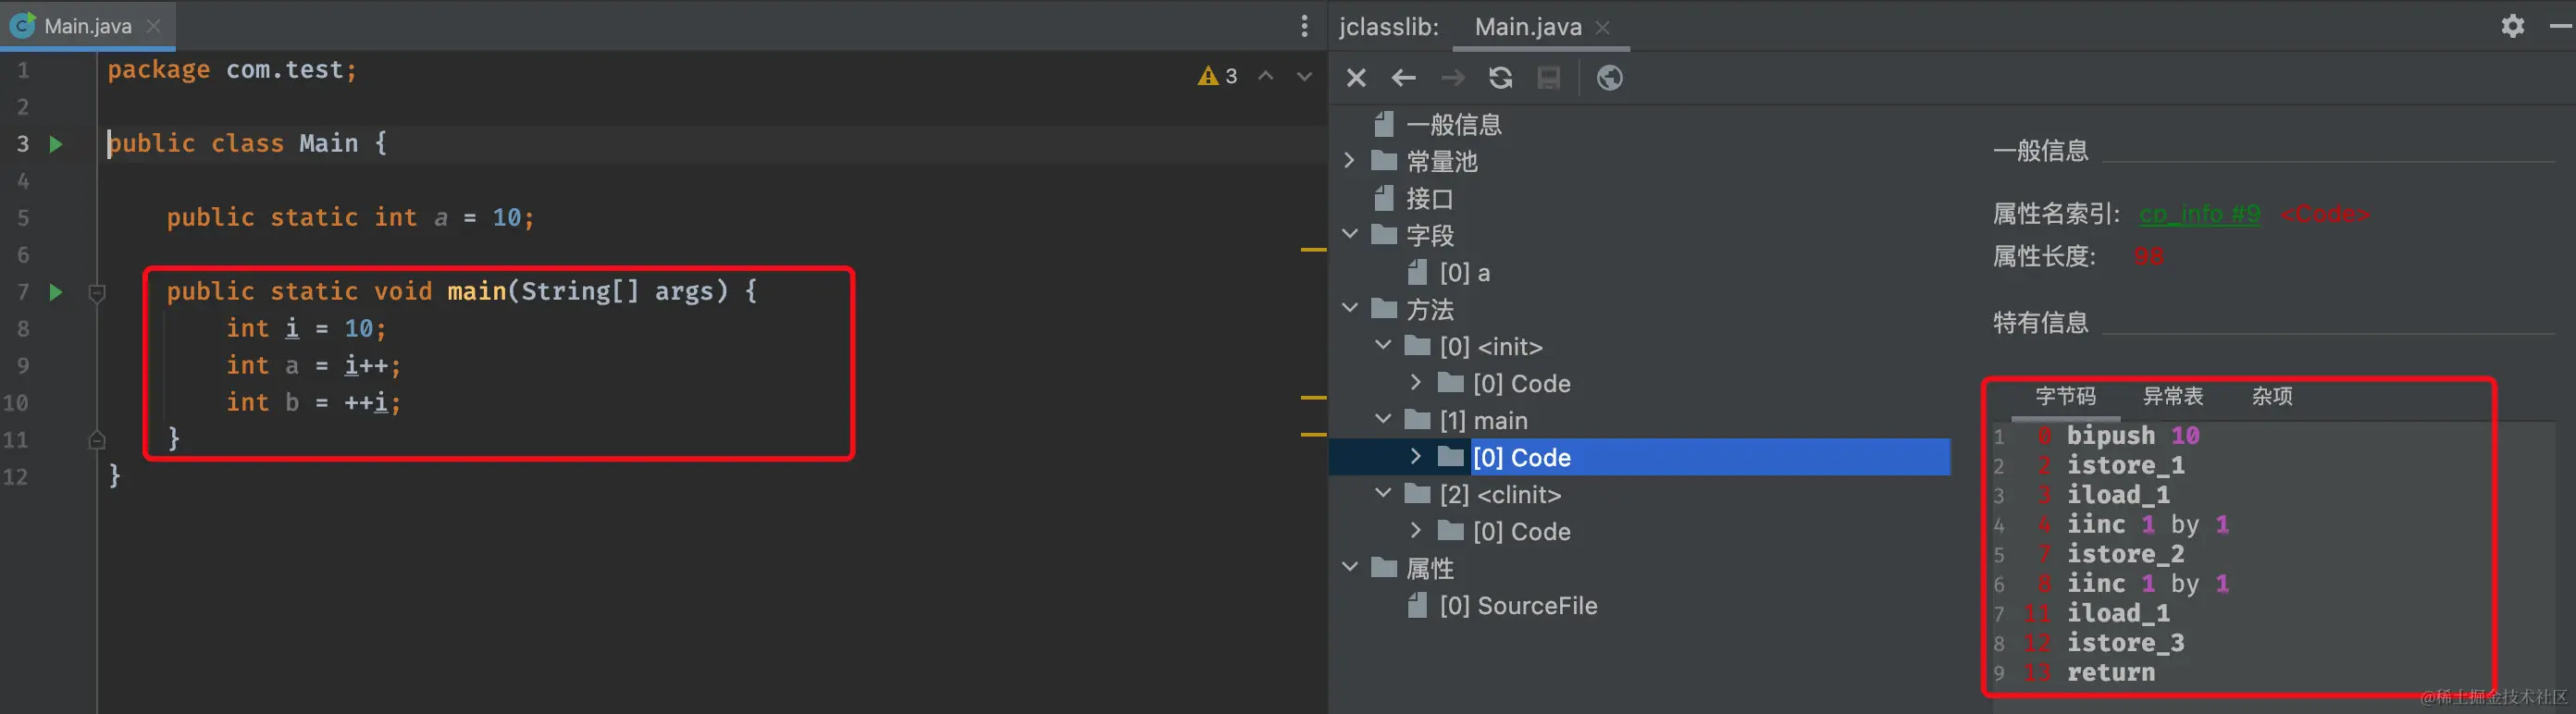Select the Main.java editor tab
The image size is (2576, 714).
click(x=87, y=26)
